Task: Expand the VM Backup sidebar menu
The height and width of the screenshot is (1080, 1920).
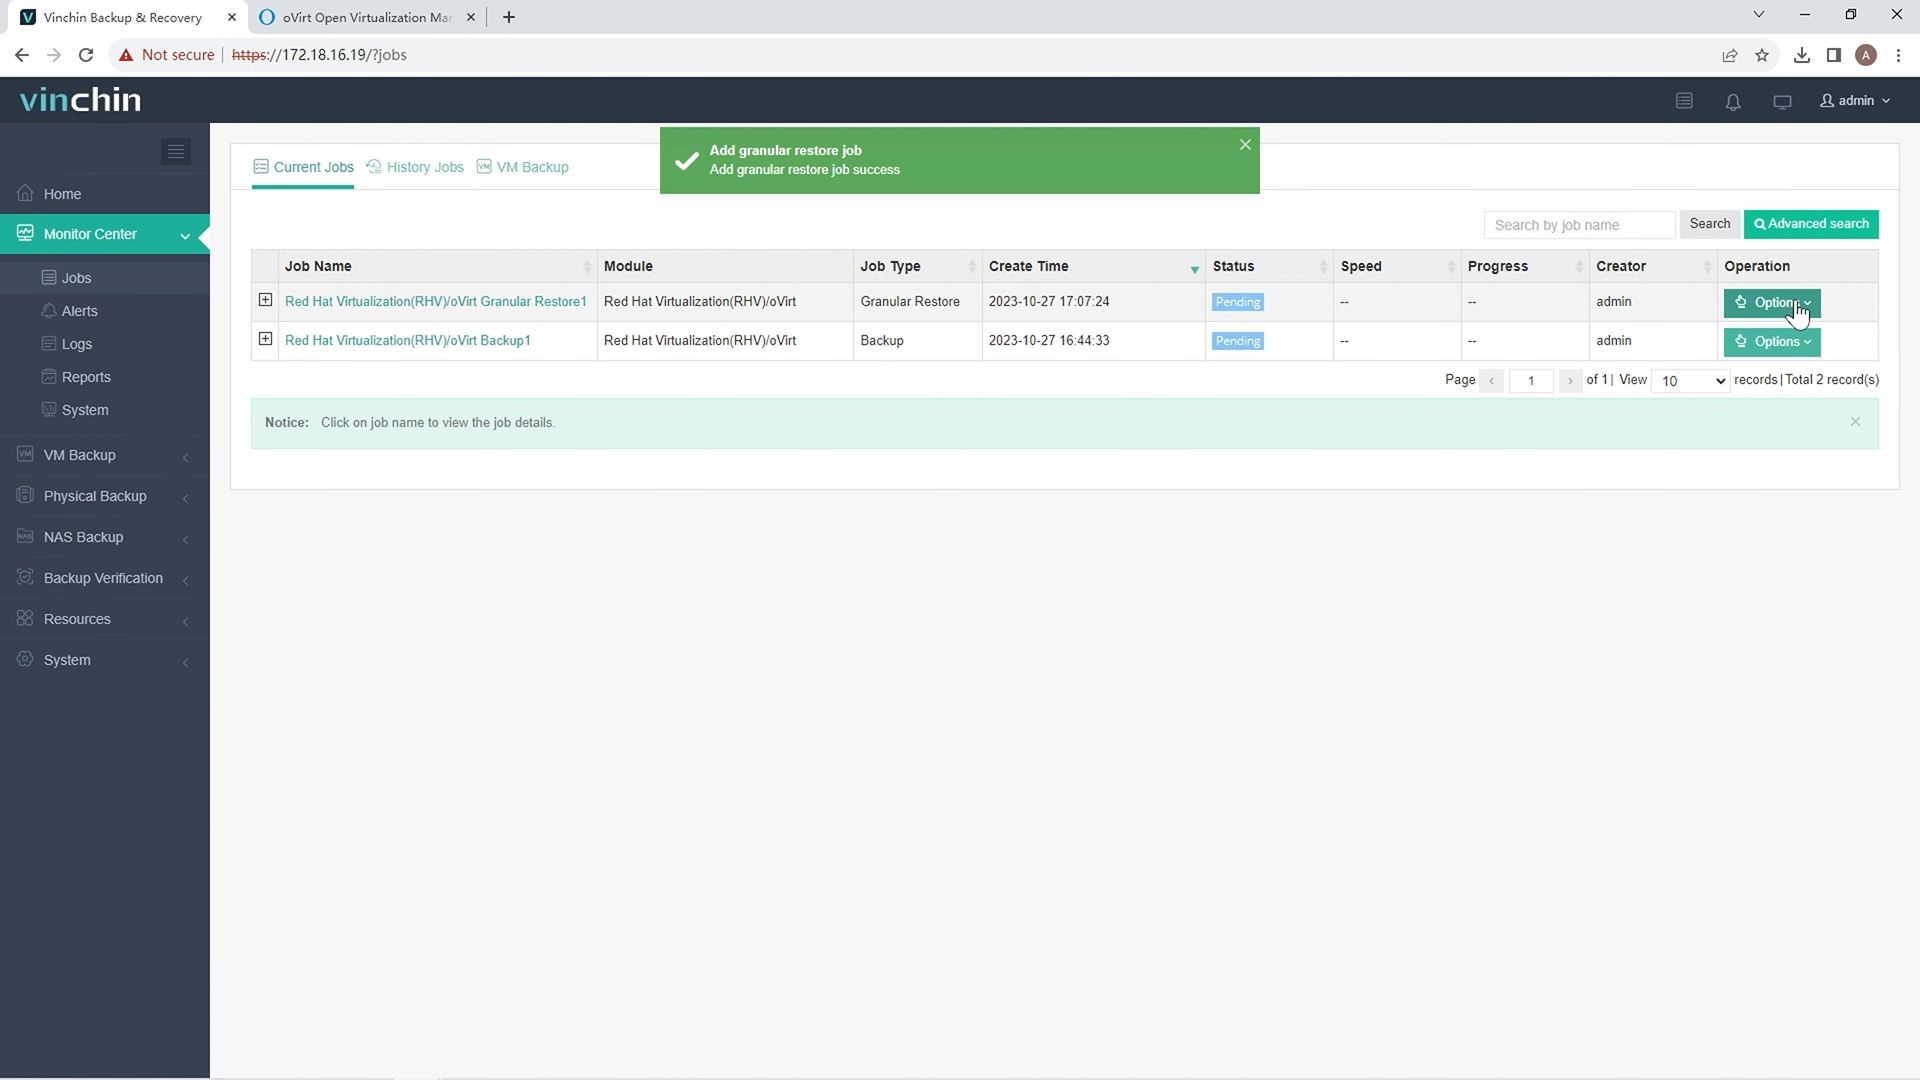Action: click(x=185, y=456)
